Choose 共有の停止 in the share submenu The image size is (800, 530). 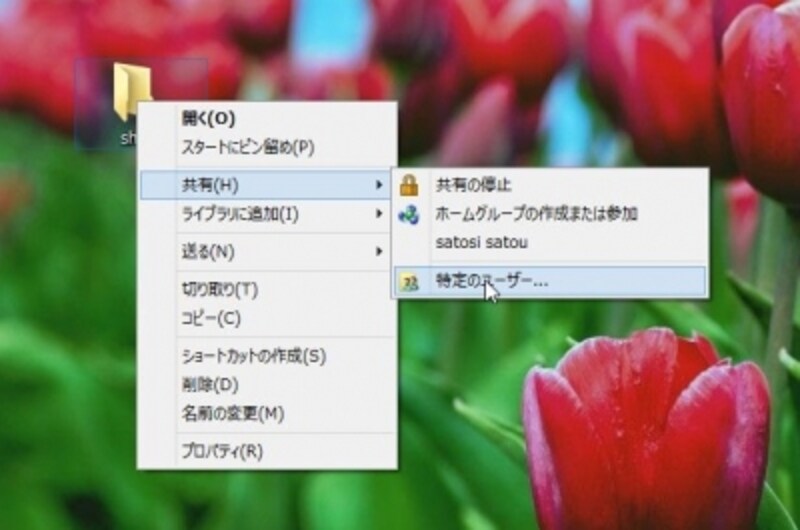point(550,185)
